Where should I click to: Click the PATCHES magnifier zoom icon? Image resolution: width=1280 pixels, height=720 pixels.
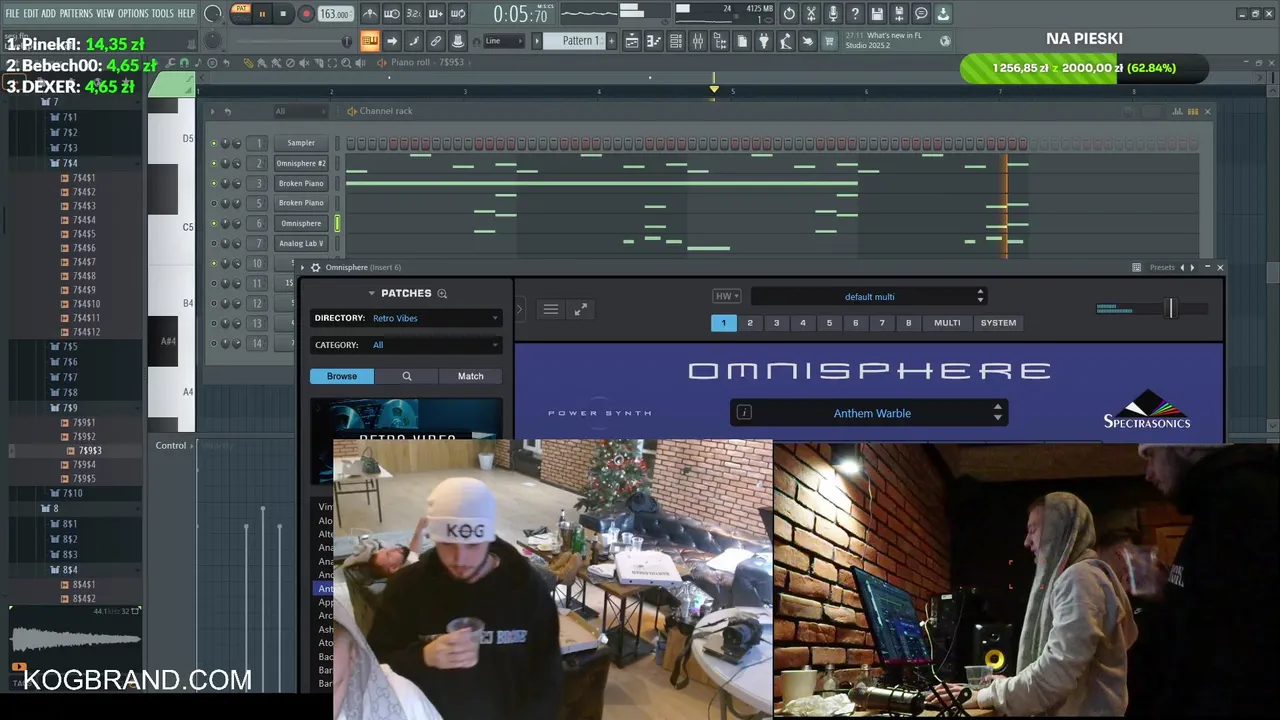click(442, 293)
